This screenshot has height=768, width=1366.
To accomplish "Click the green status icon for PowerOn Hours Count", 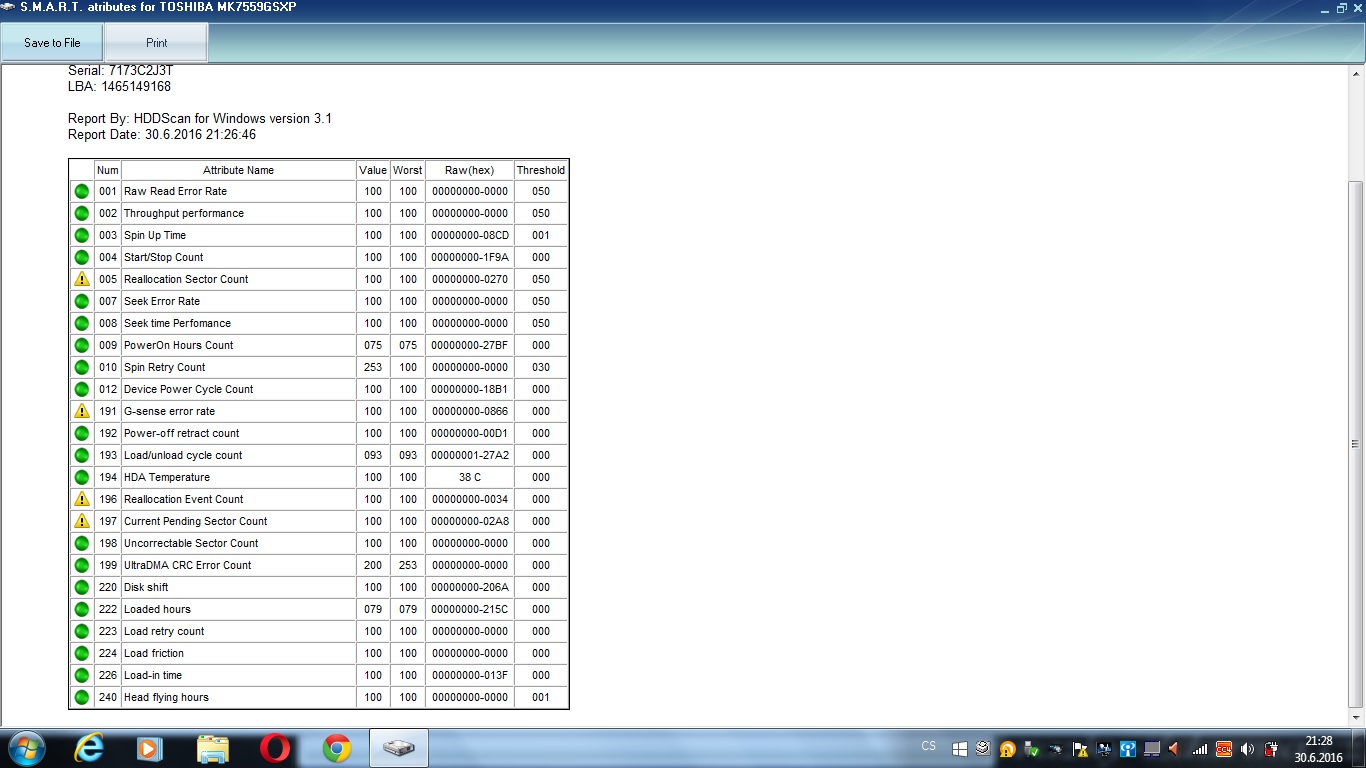I will (x=82, y=345).
